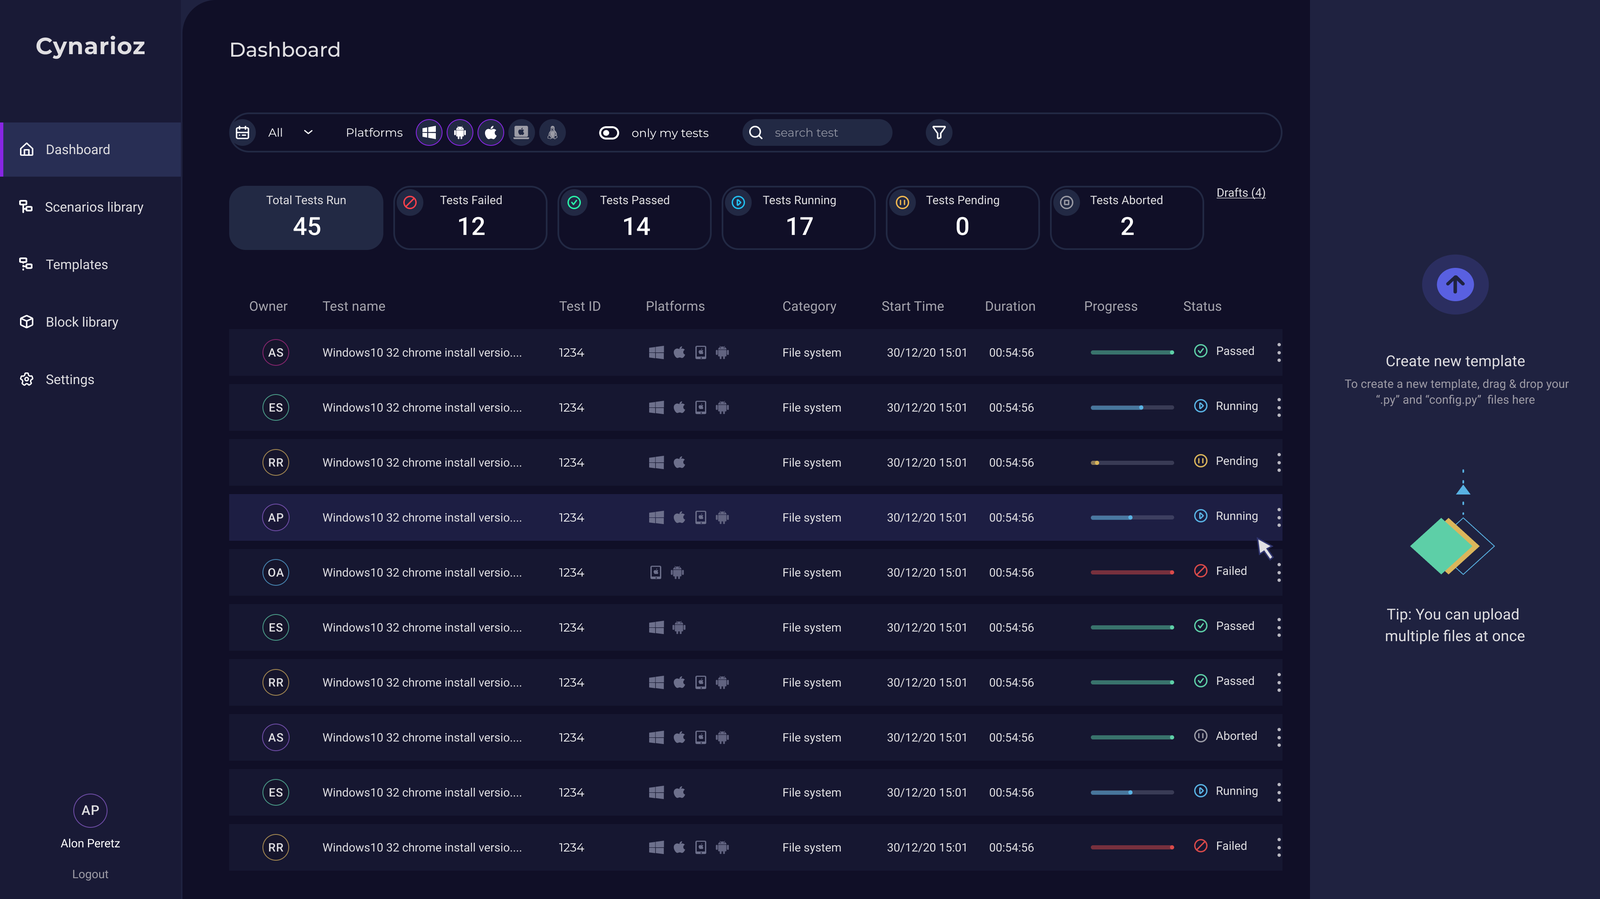This screenshot has height=899, width=1600.
Task: Click the Aborted status icon in AS row
Action: pyautogui.click(x=1201, y=736)
